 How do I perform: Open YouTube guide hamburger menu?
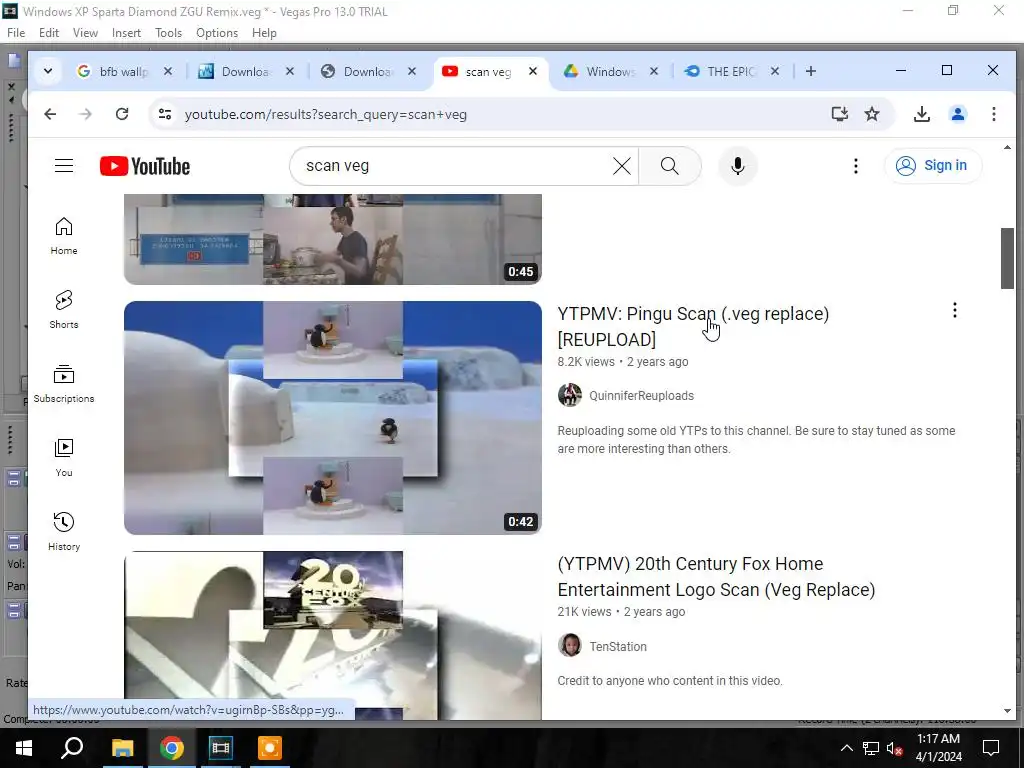click(x=64, y=166)
